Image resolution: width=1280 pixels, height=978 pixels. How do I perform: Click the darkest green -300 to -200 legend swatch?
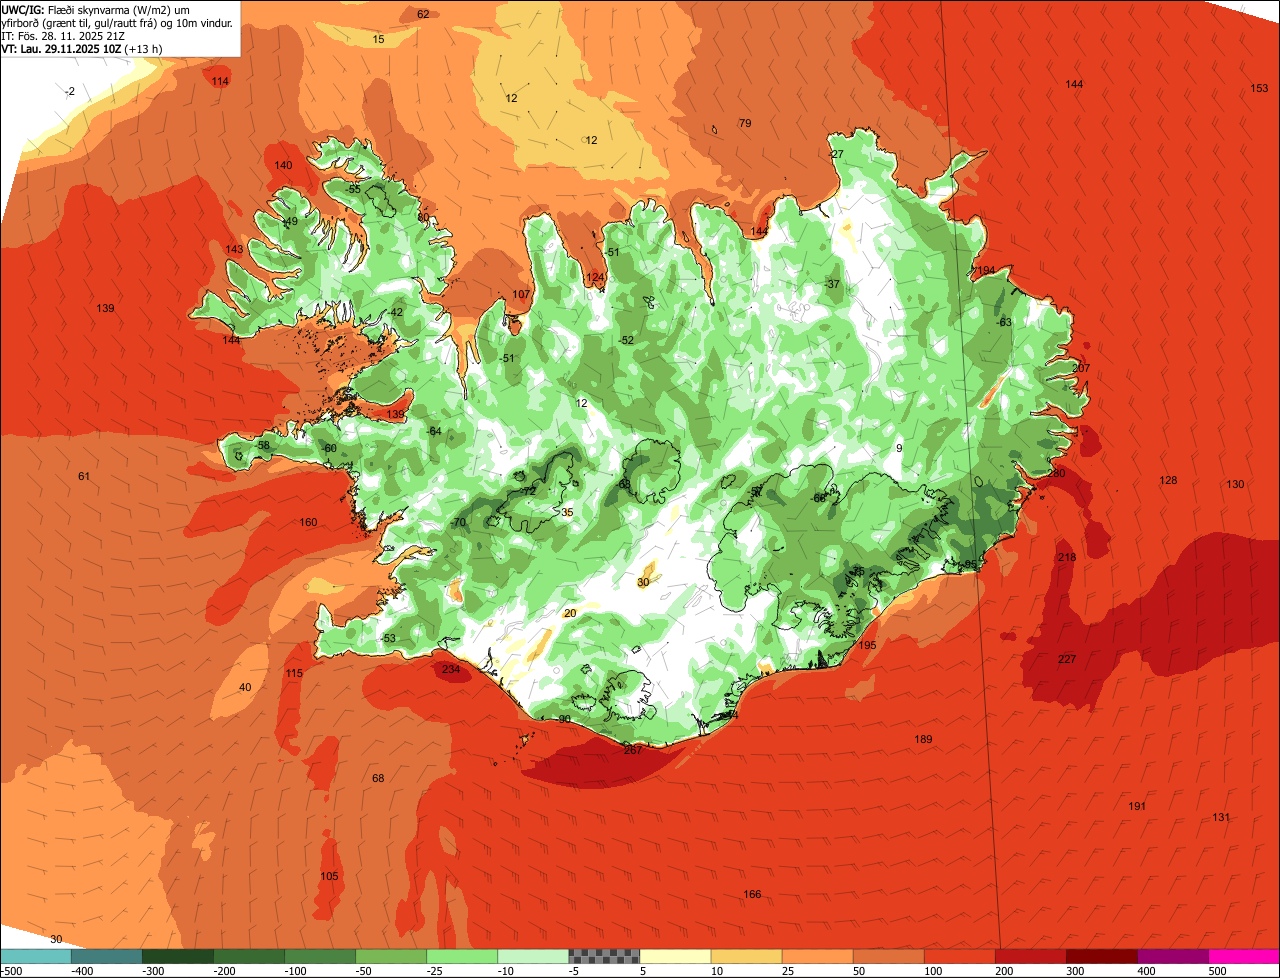coord(177,956)
